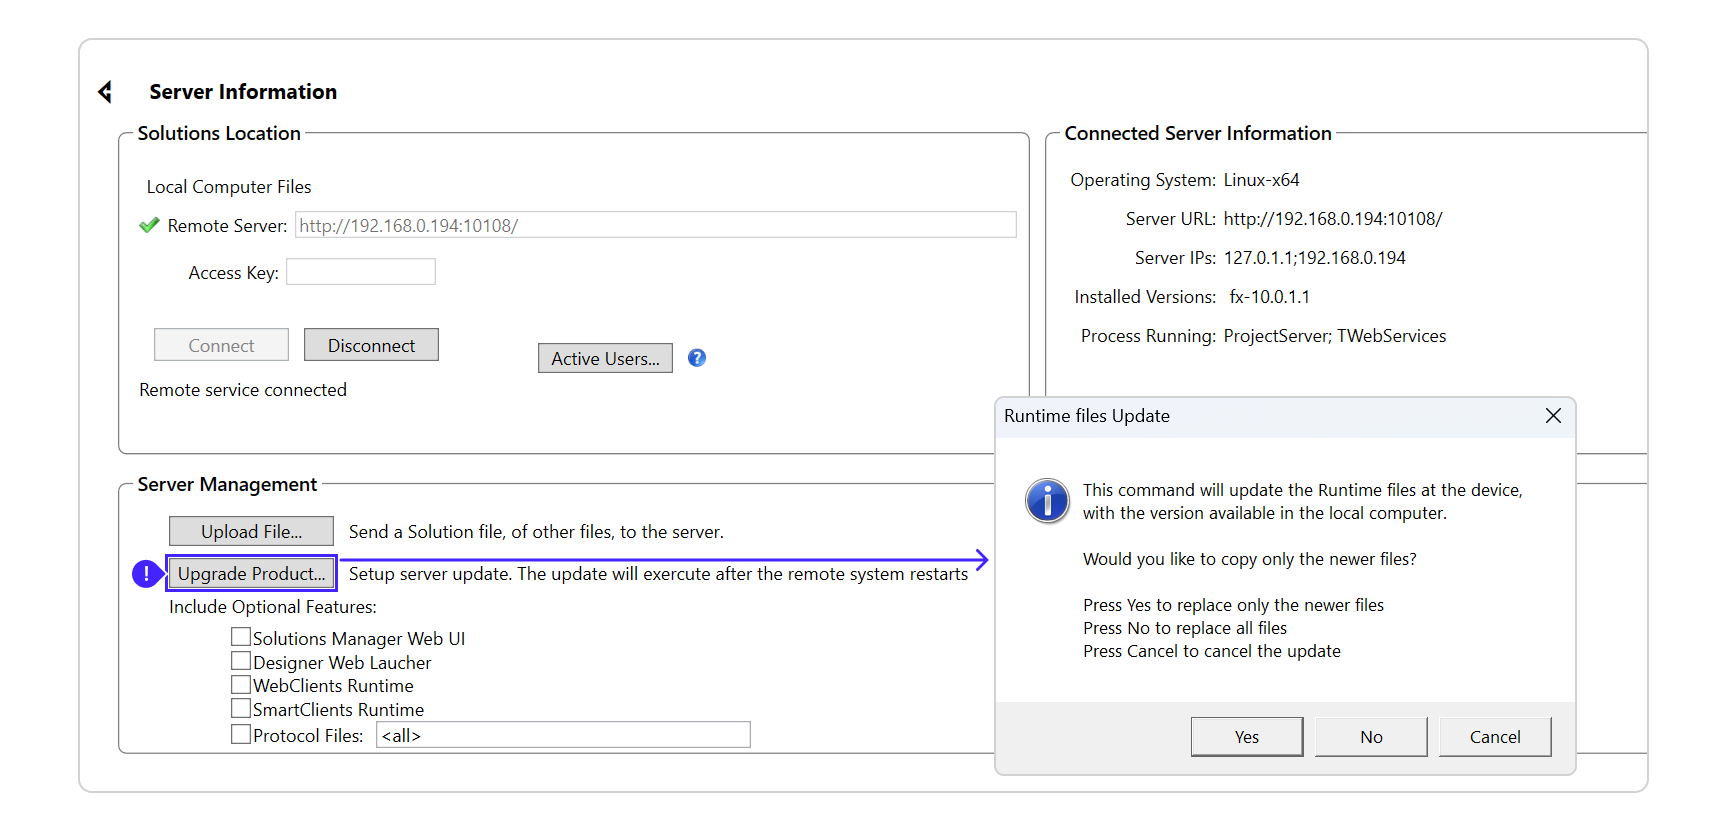Focus the Access Key input box

coord(360,272)
